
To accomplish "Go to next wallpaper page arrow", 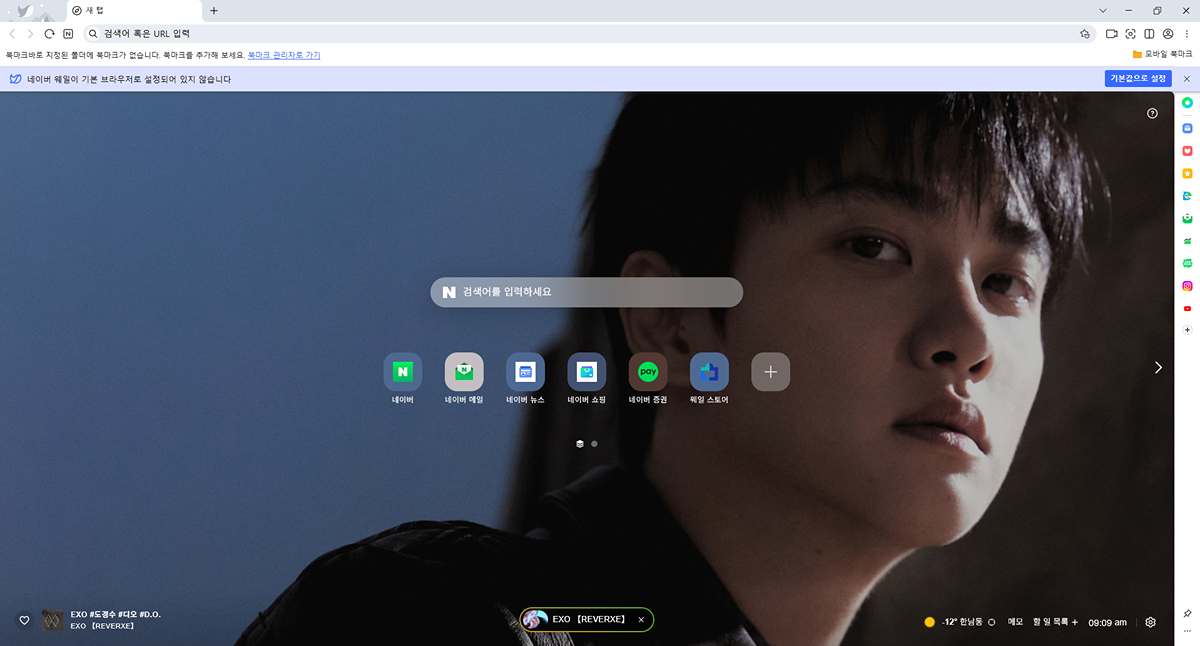I will point(1158,367).
